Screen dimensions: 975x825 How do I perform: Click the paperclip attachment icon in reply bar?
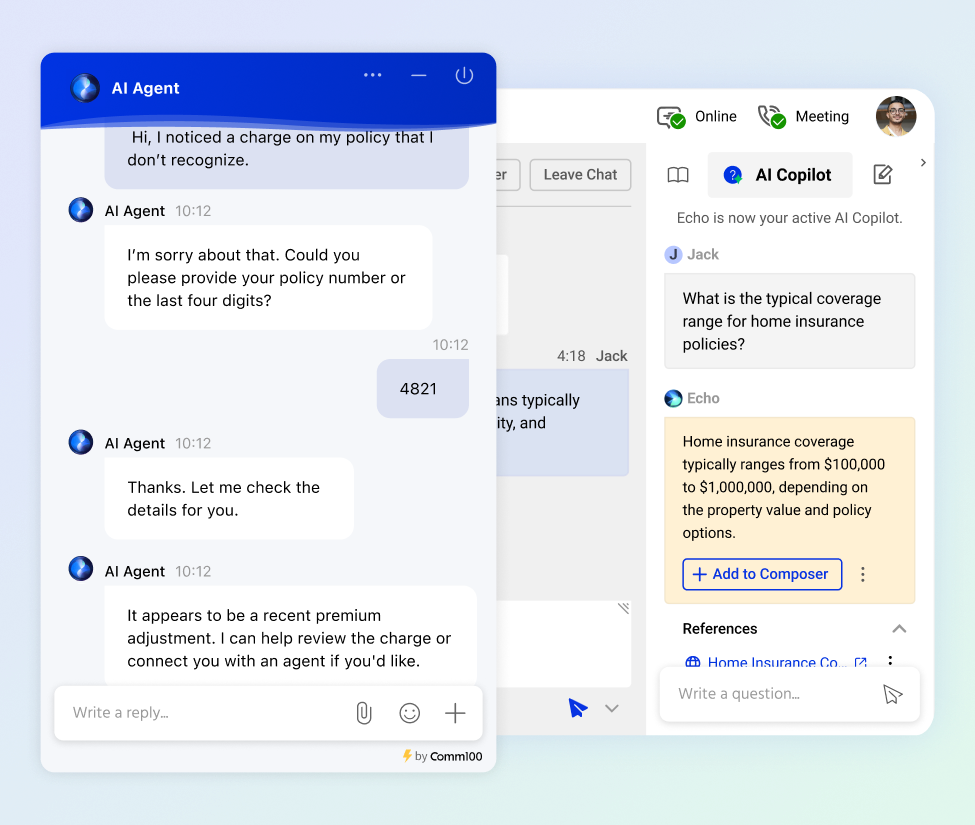[363, 713]
